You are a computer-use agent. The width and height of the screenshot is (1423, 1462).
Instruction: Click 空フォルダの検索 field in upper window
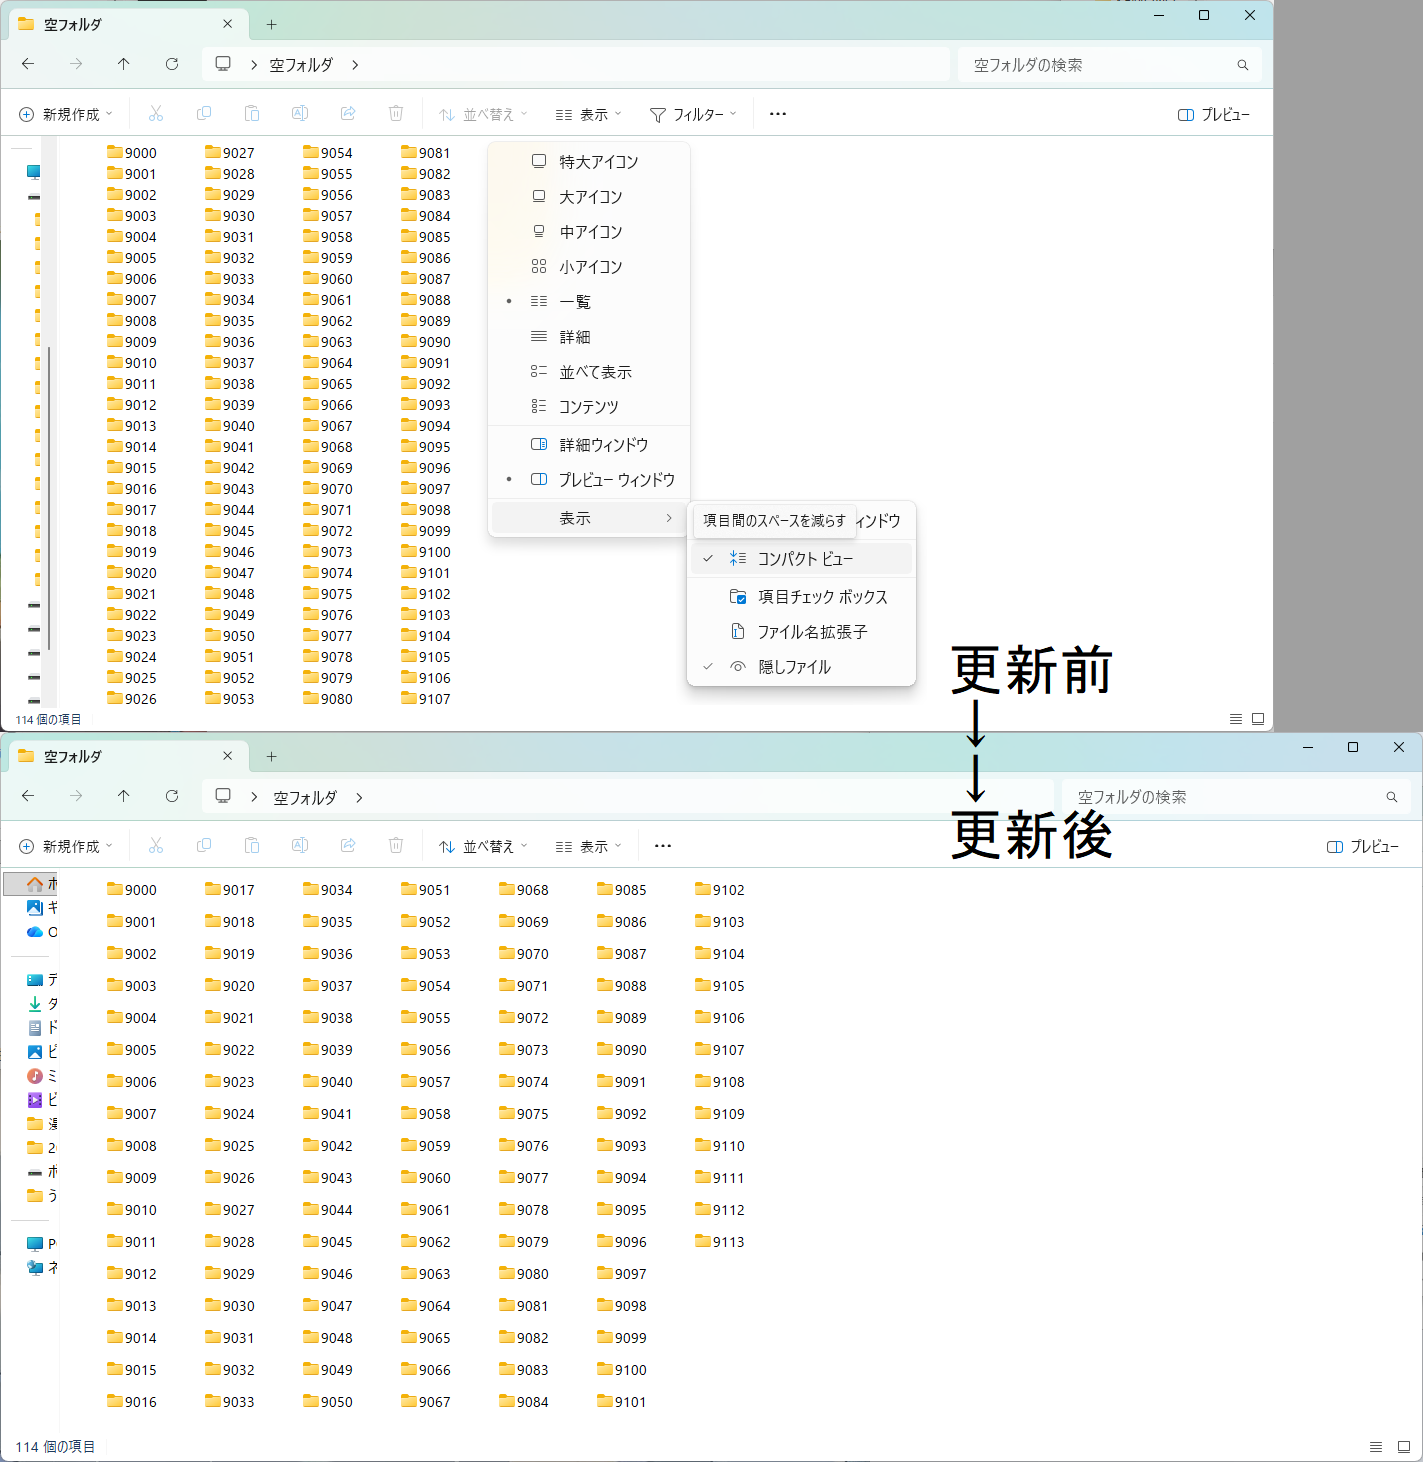[1110, 65]
